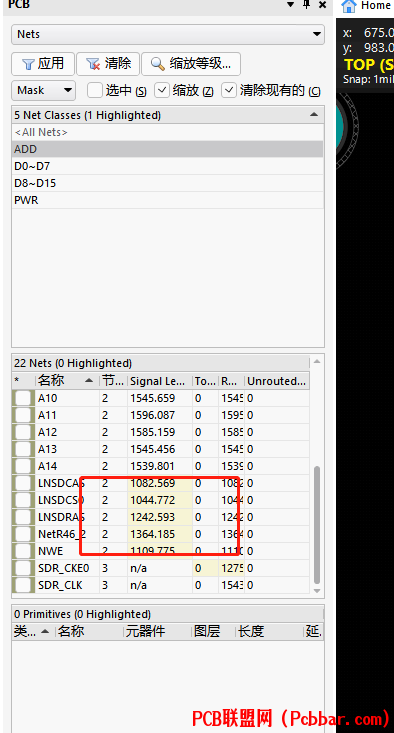The image size is (394, 733).
Task: Click signal length value 1364.185
Action: click(152, 534)
